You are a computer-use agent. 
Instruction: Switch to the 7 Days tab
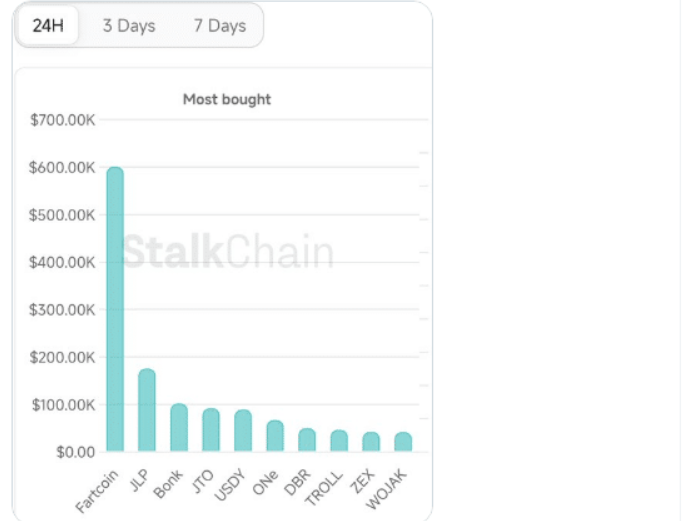(x=220, y=26)
